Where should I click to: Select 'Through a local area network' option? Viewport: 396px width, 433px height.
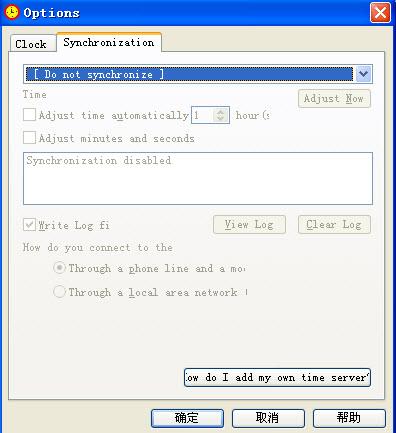click(x=59, y=292)
